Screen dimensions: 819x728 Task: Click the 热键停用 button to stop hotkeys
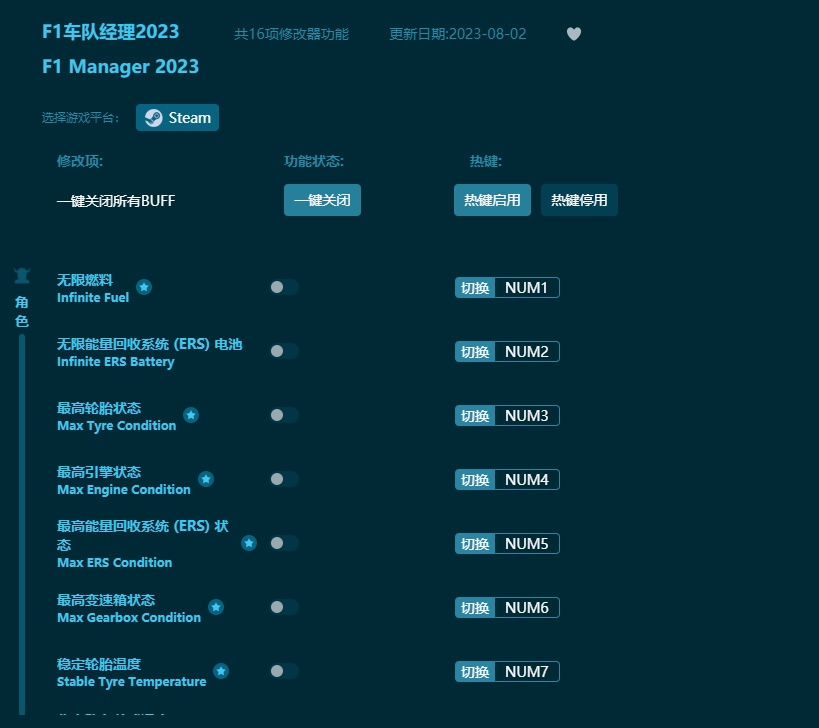(579, 200)
